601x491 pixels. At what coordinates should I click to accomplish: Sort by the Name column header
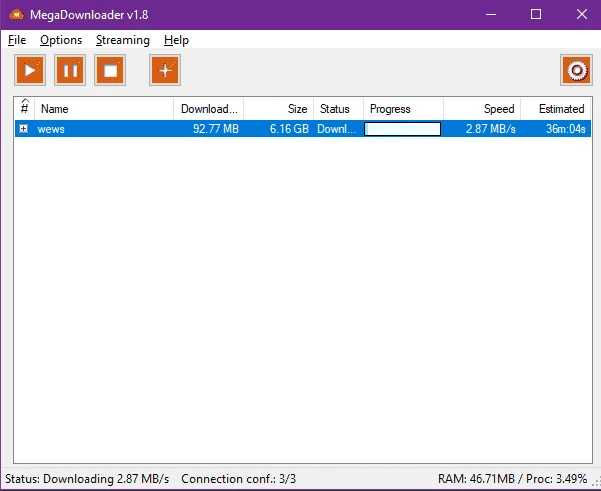pyautogui.click(x=104, y=109)
